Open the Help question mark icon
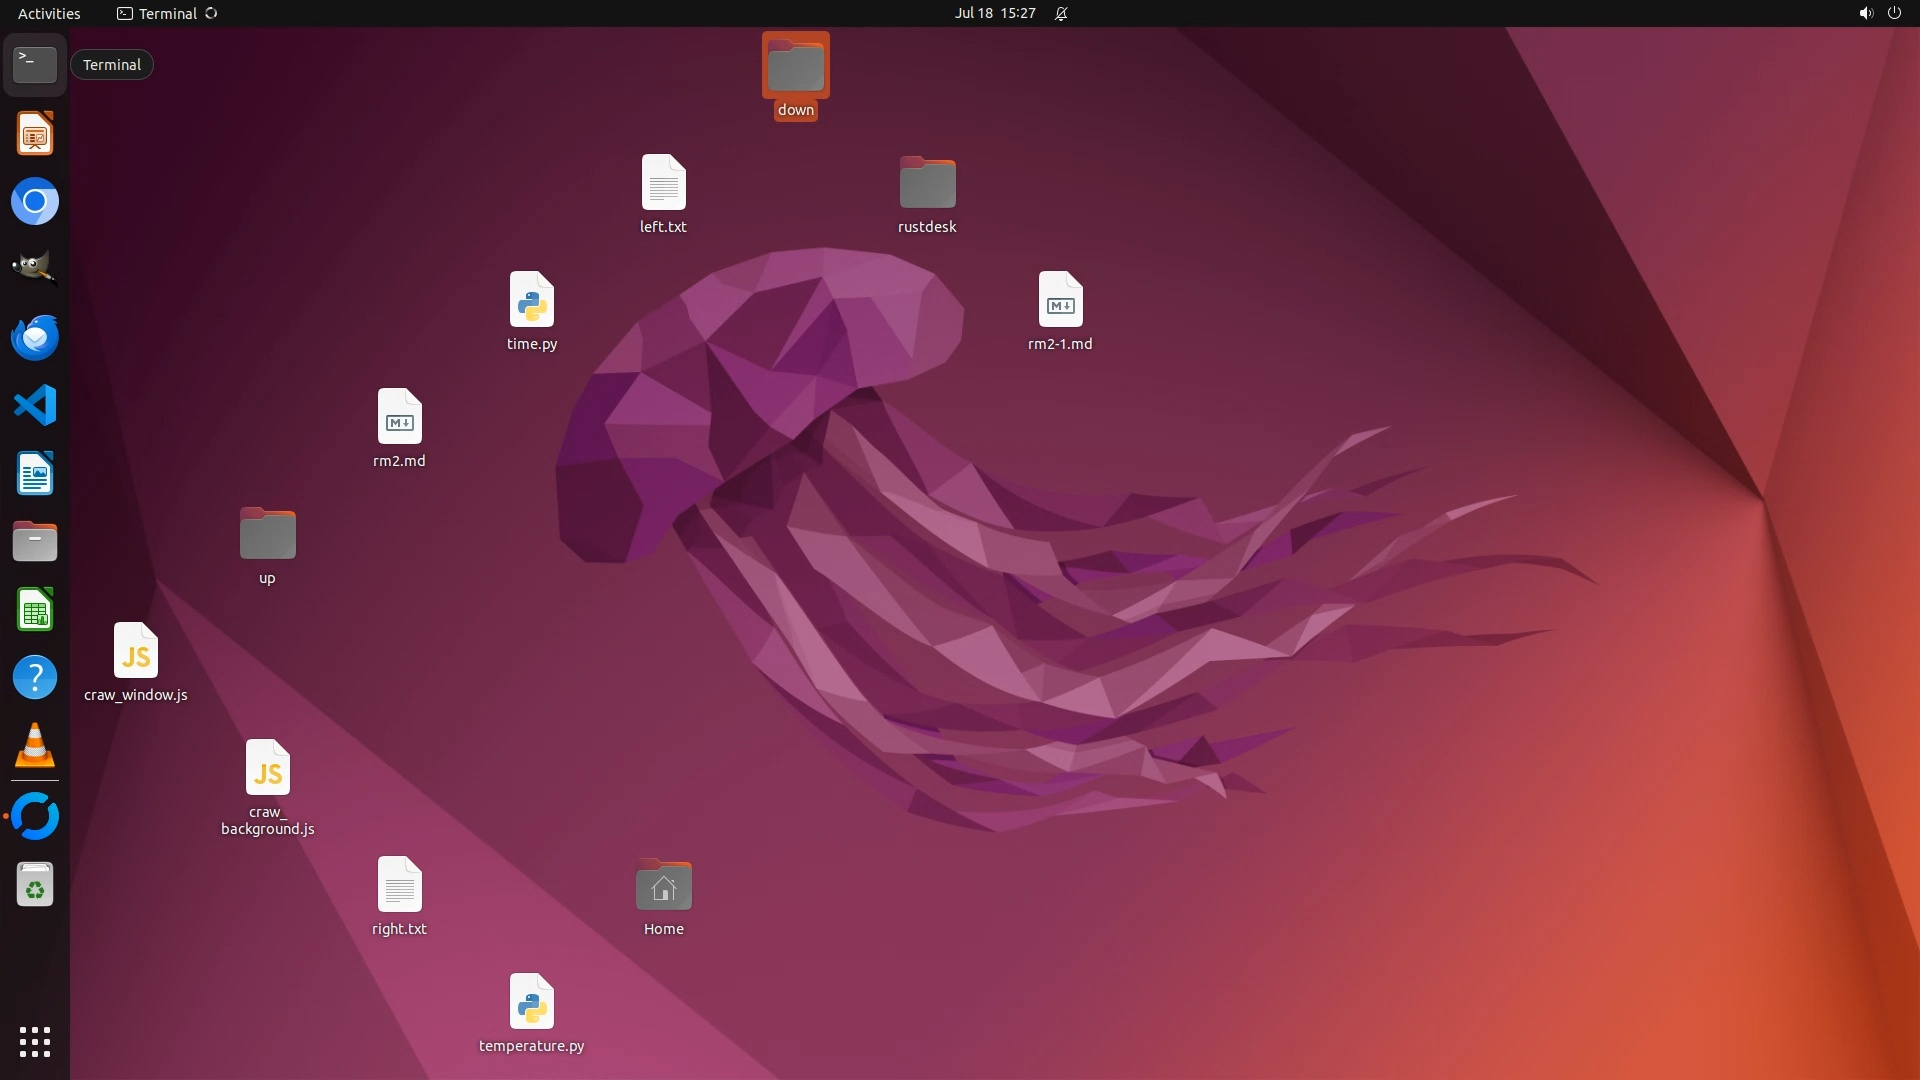 pos(35,678)
